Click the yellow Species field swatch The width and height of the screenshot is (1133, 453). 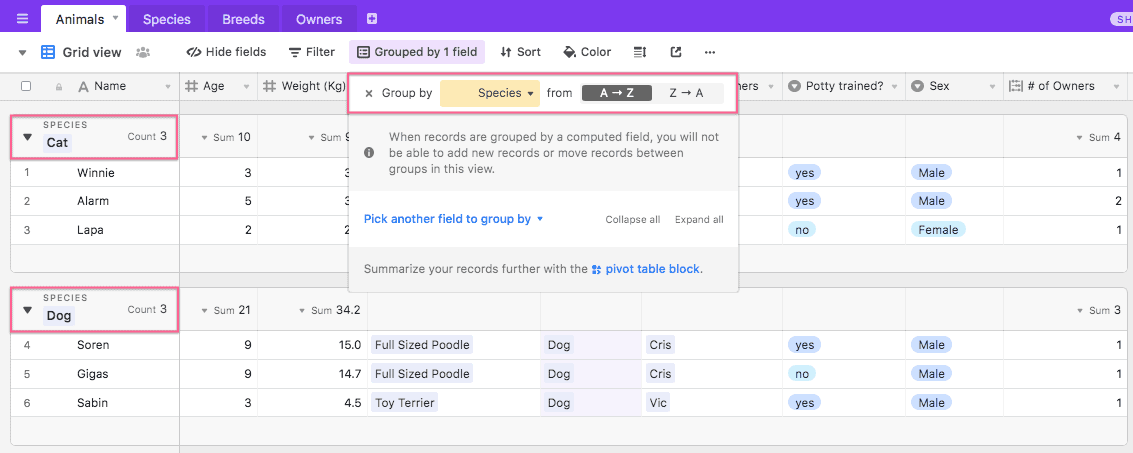(457, 93)
